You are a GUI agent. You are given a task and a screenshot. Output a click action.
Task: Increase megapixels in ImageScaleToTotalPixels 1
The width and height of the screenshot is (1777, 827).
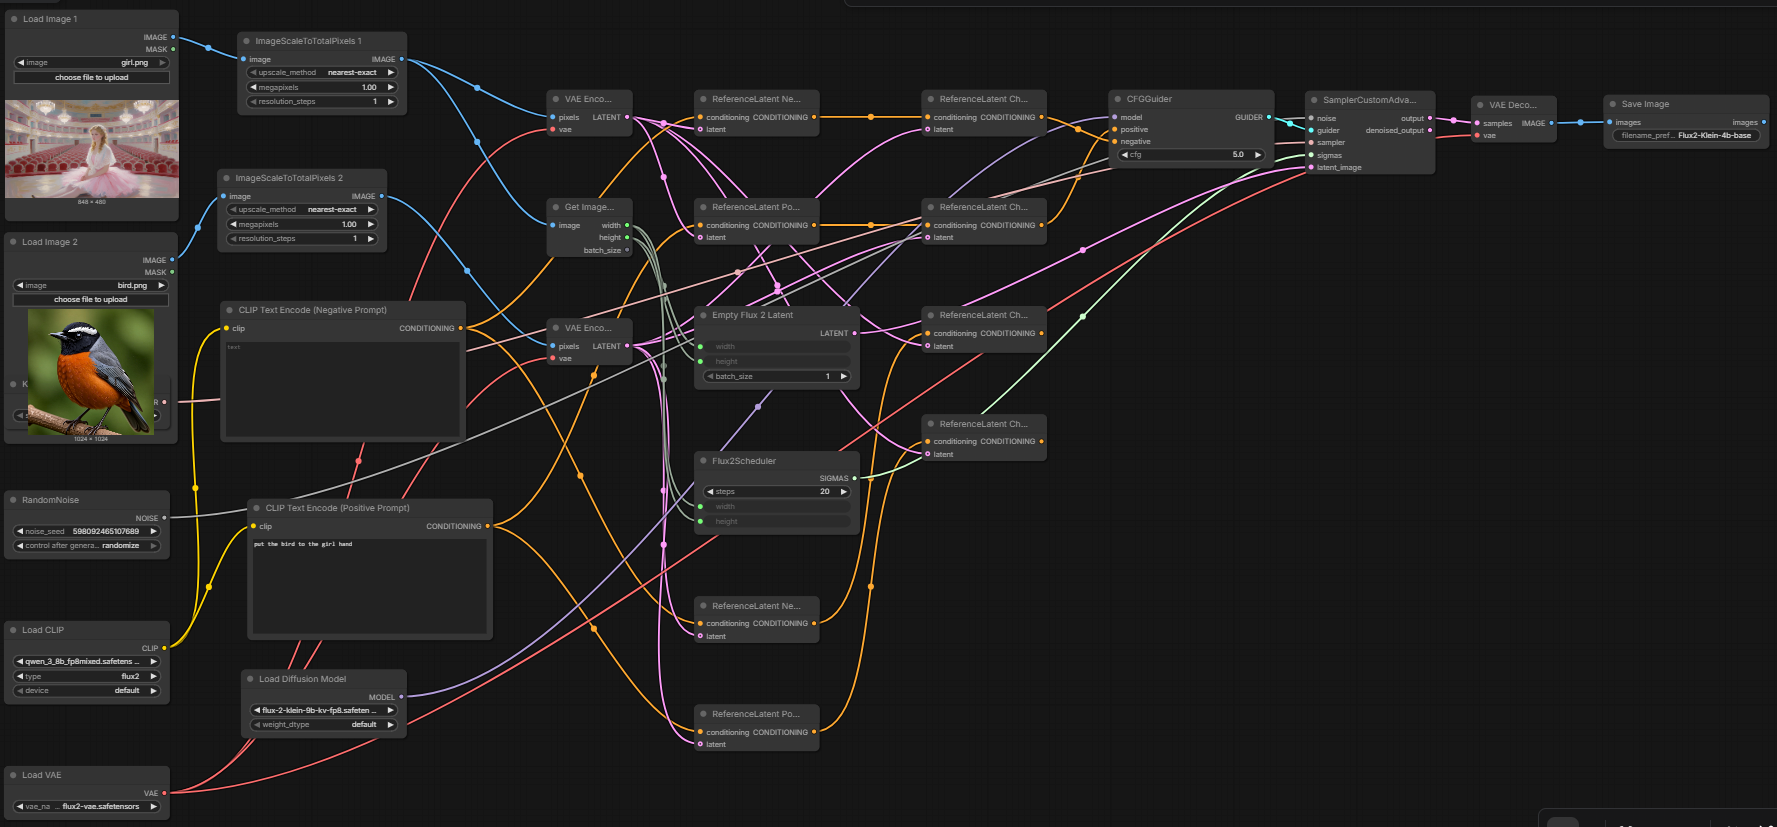coord(390,88)
